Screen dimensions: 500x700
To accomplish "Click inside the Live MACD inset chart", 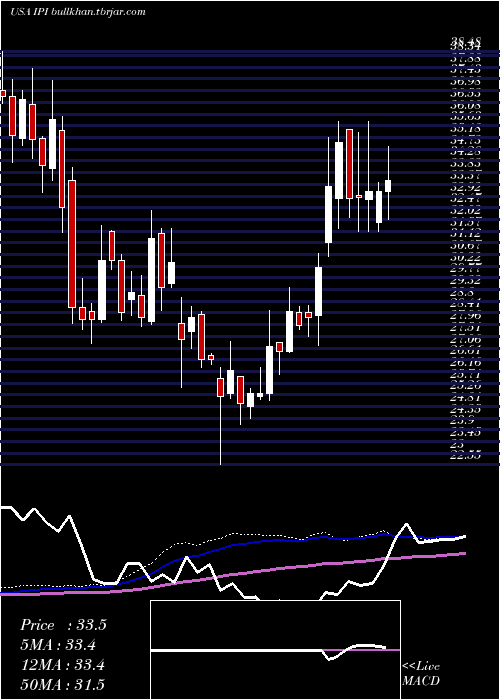I will click(x=275, y=650).
